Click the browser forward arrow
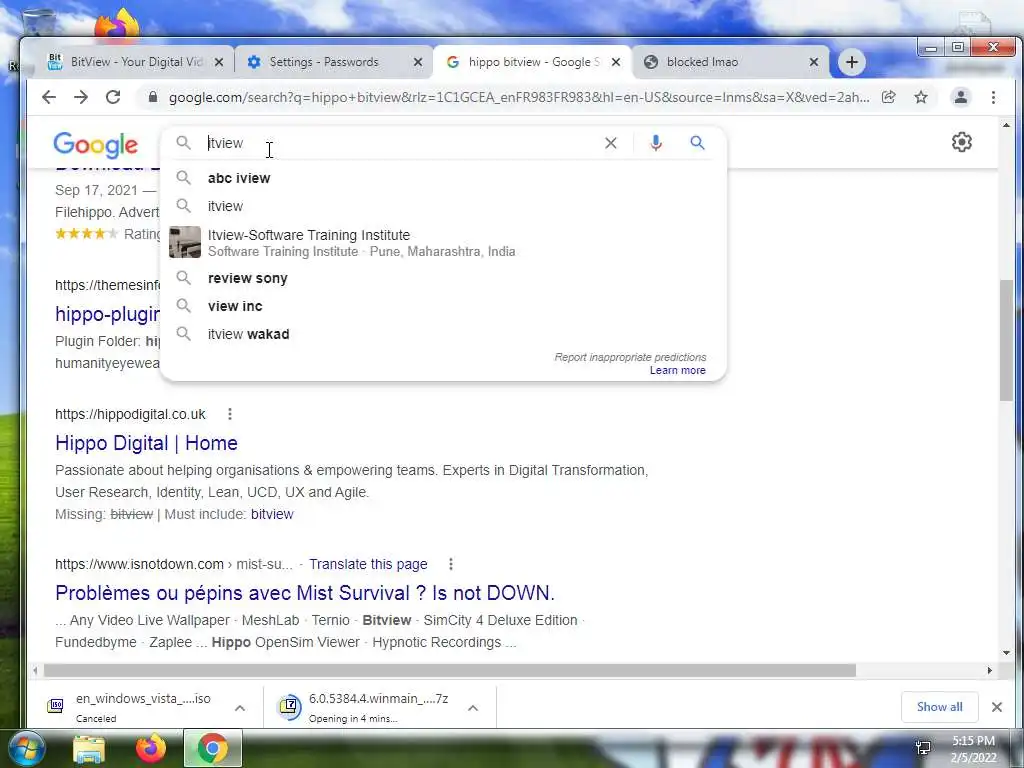Viewport: 1024px width, 768px height. [81, 97]
